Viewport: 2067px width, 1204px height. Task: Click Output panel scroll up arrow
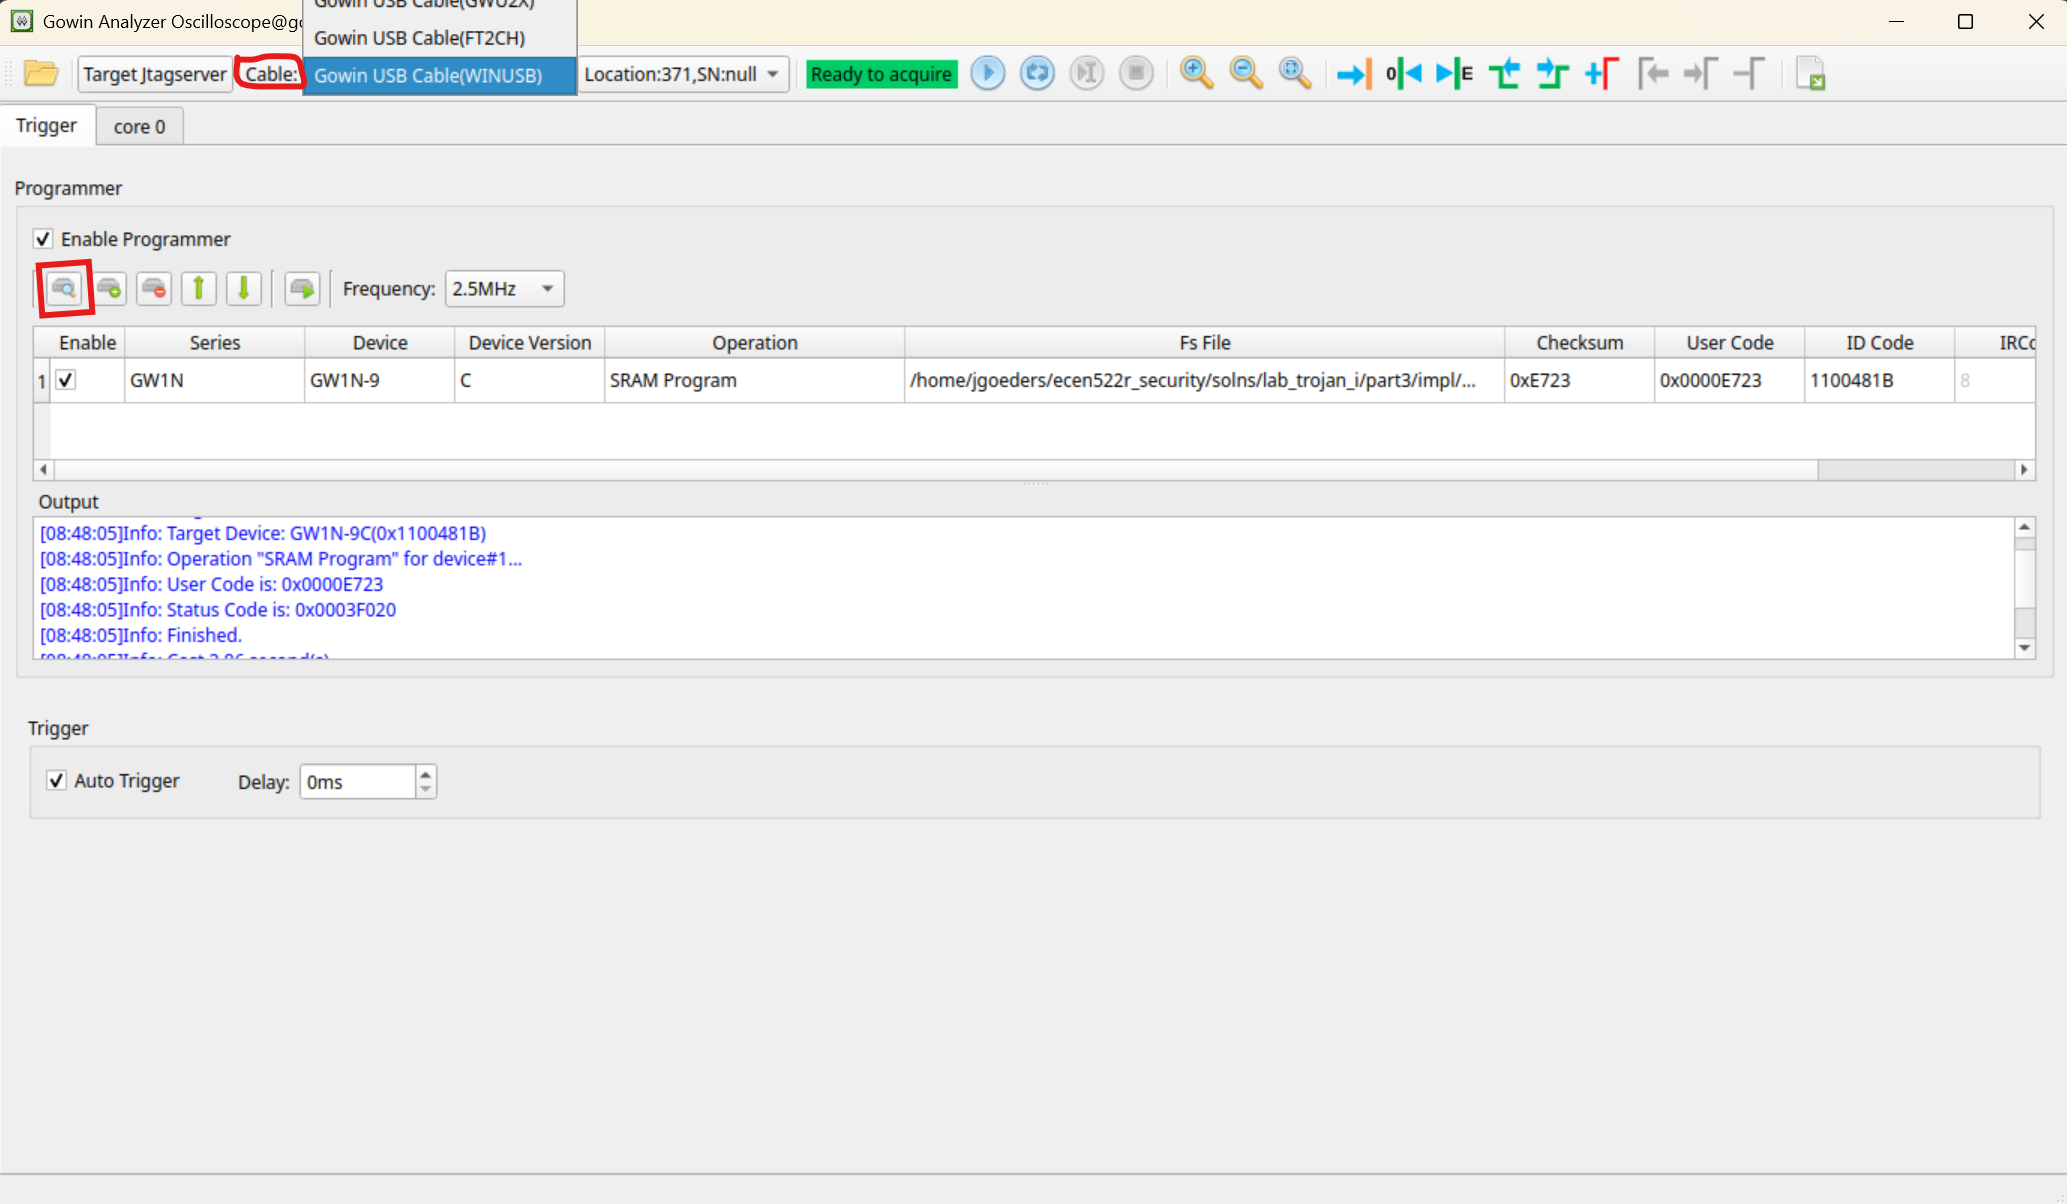point(2024,527)
